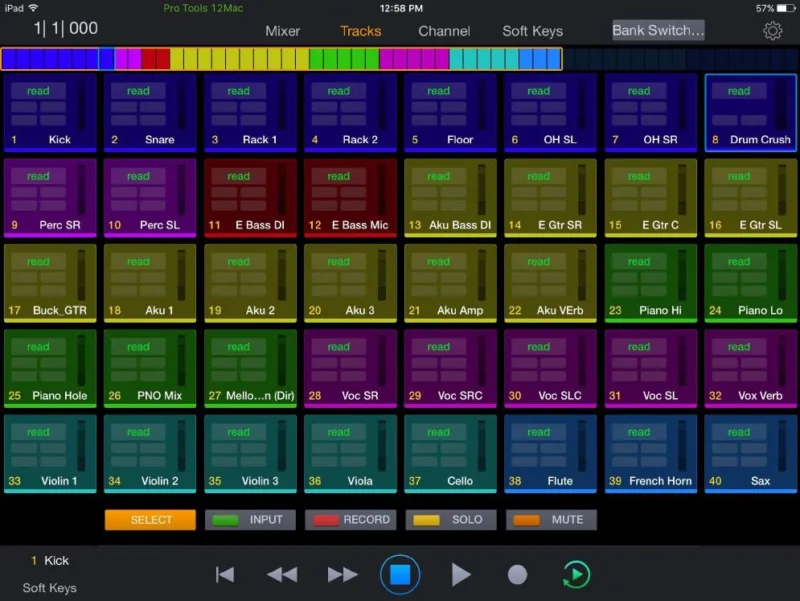Click the fast-forward transport button
The height and width of the screenshot is (601, 800).
342,574
